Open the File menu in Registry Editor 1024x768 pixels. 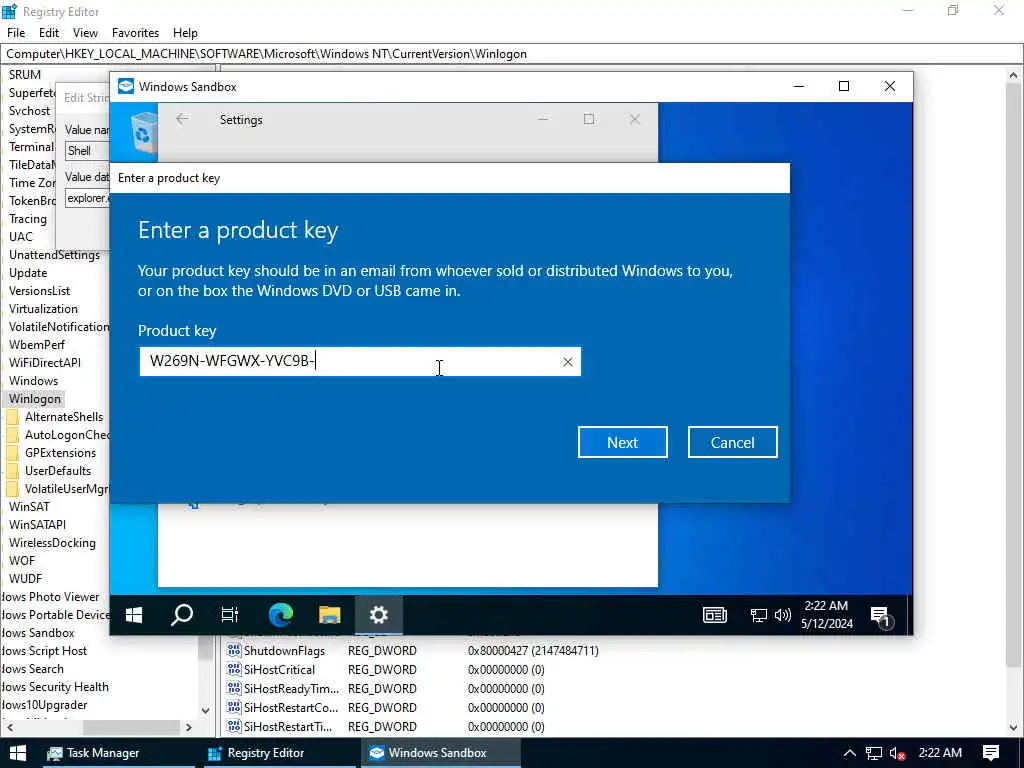point(16,33)
